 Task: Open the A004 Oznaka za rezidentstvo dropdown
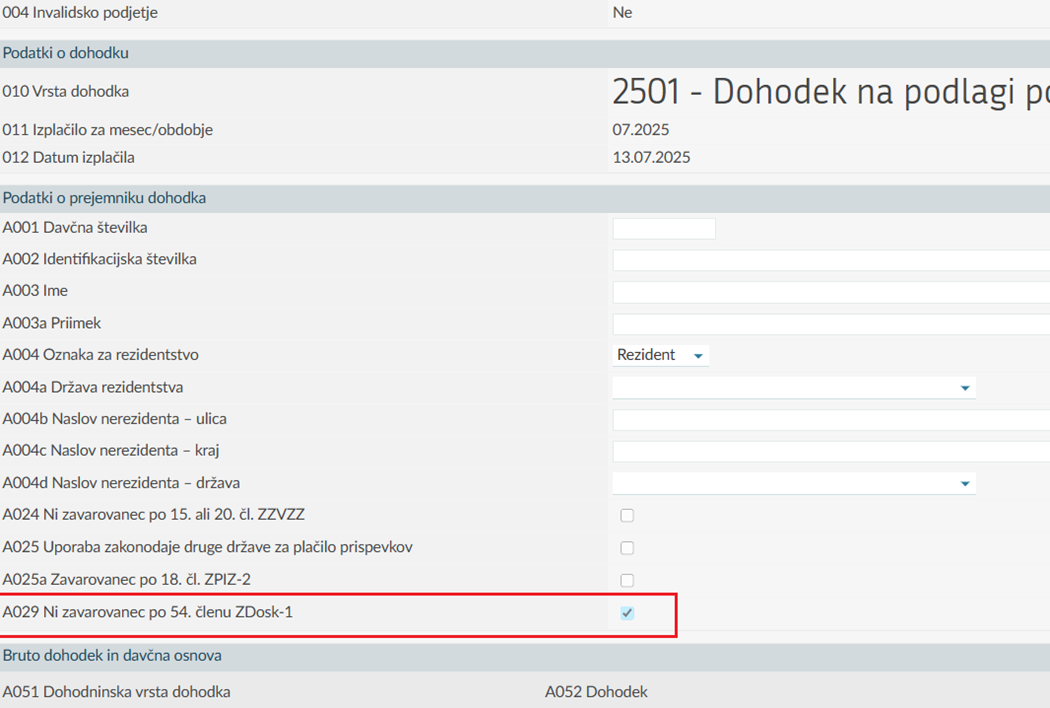660,355
